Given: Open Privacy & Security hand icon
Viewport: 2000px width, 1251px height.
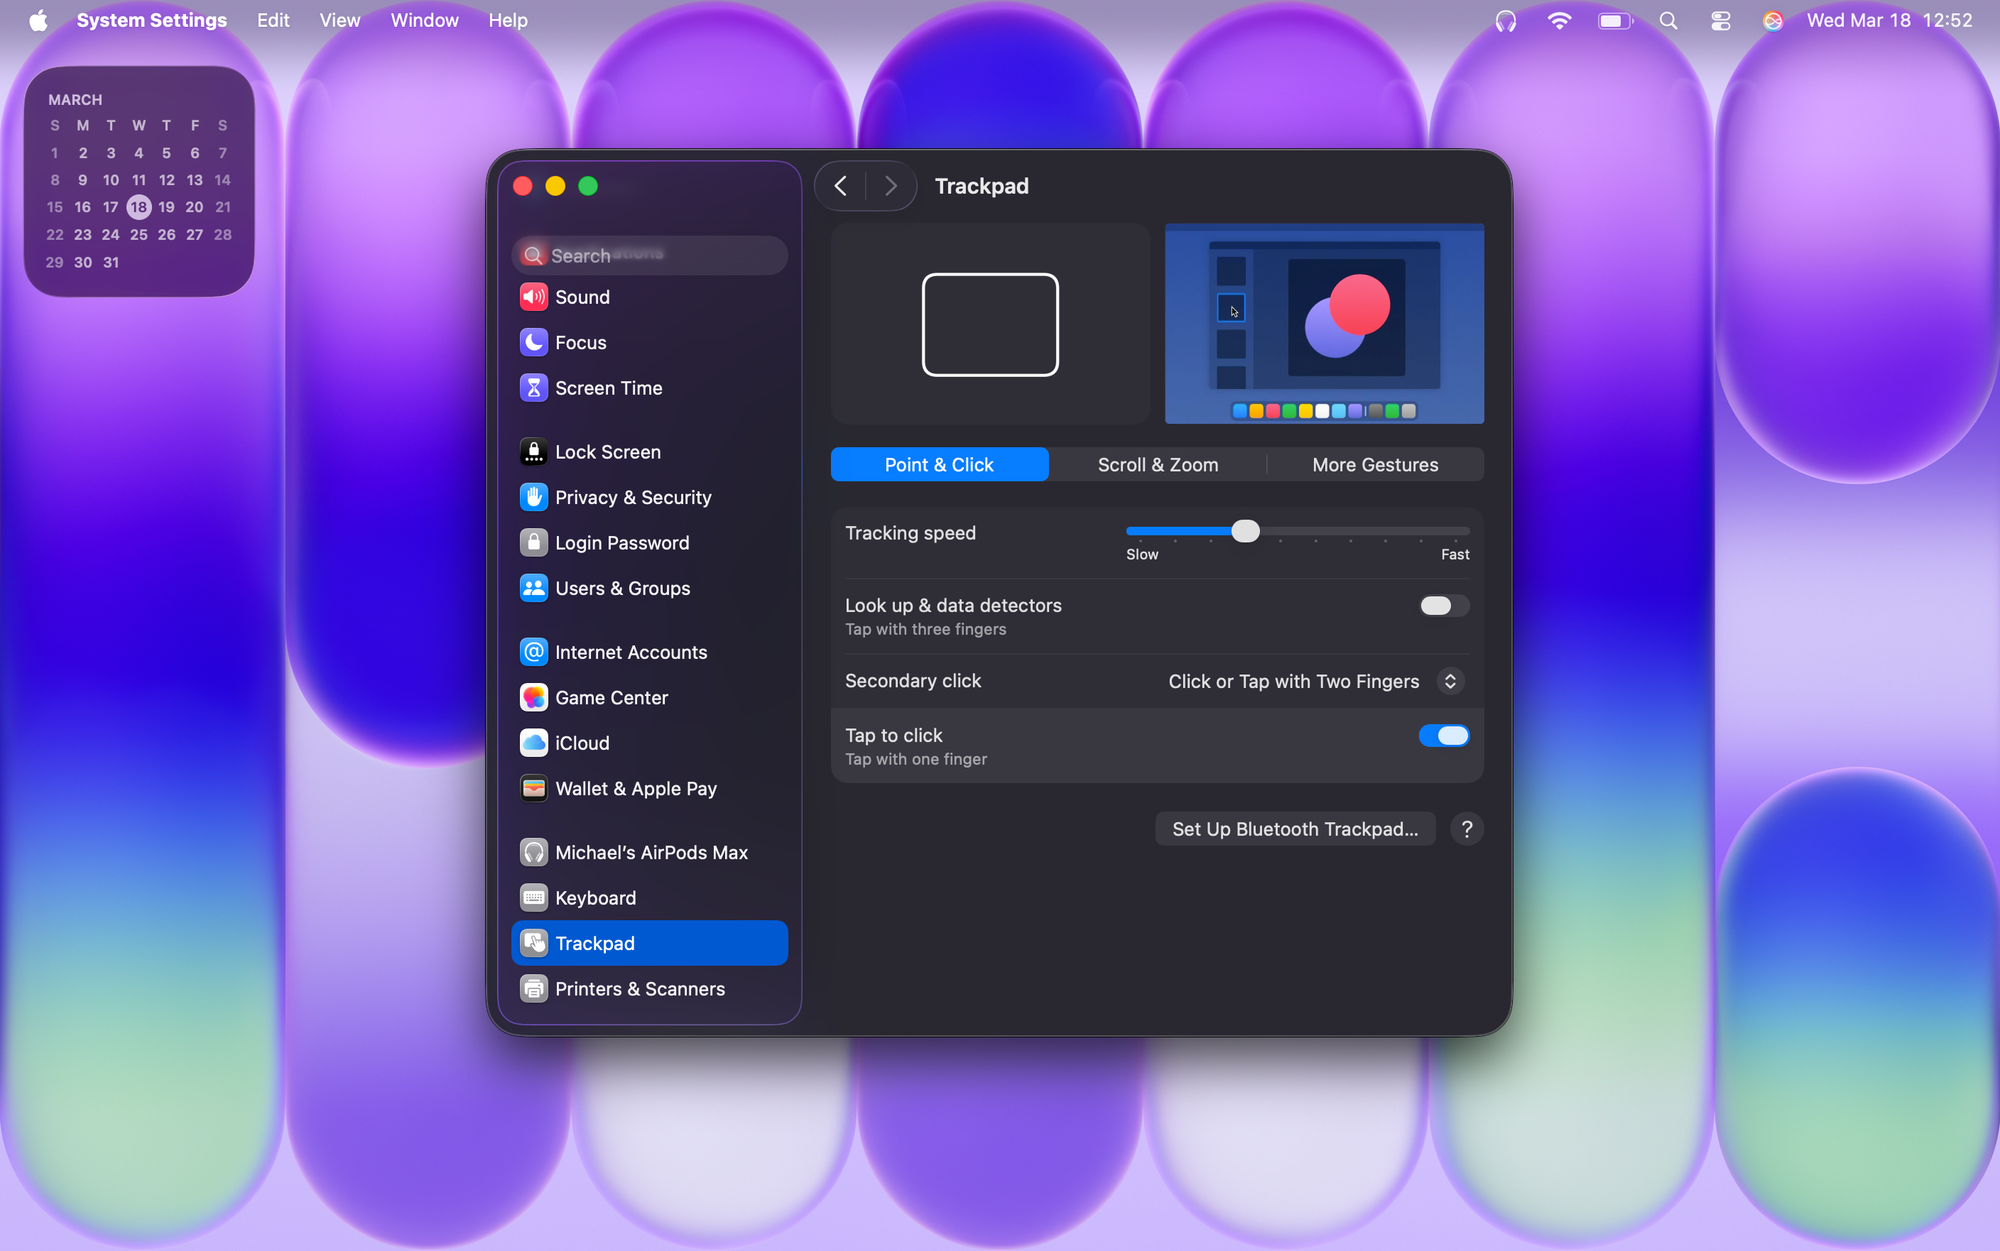Looking at the screenshot, I should point(533,497).
